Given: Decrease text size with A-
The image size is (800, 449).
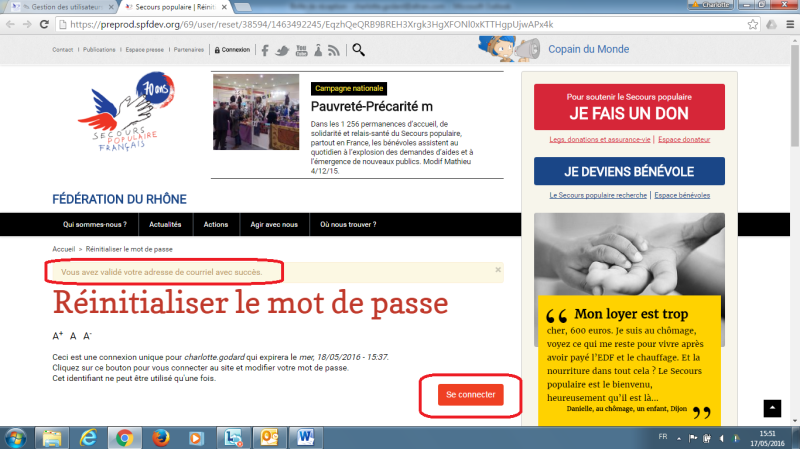Looking at the screenshot, I should (87, 336).
